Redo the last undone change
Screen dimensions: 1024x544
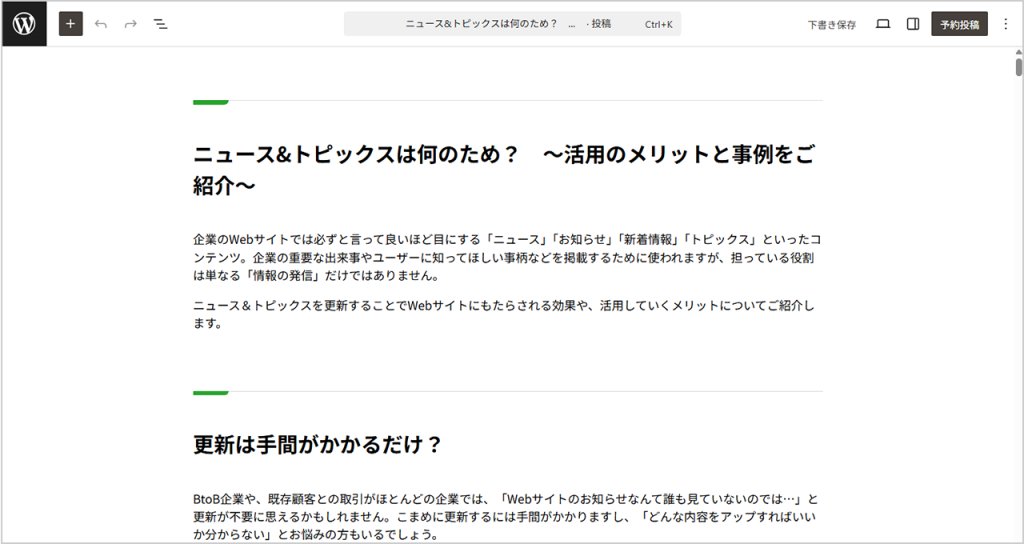tap(131, 24)
